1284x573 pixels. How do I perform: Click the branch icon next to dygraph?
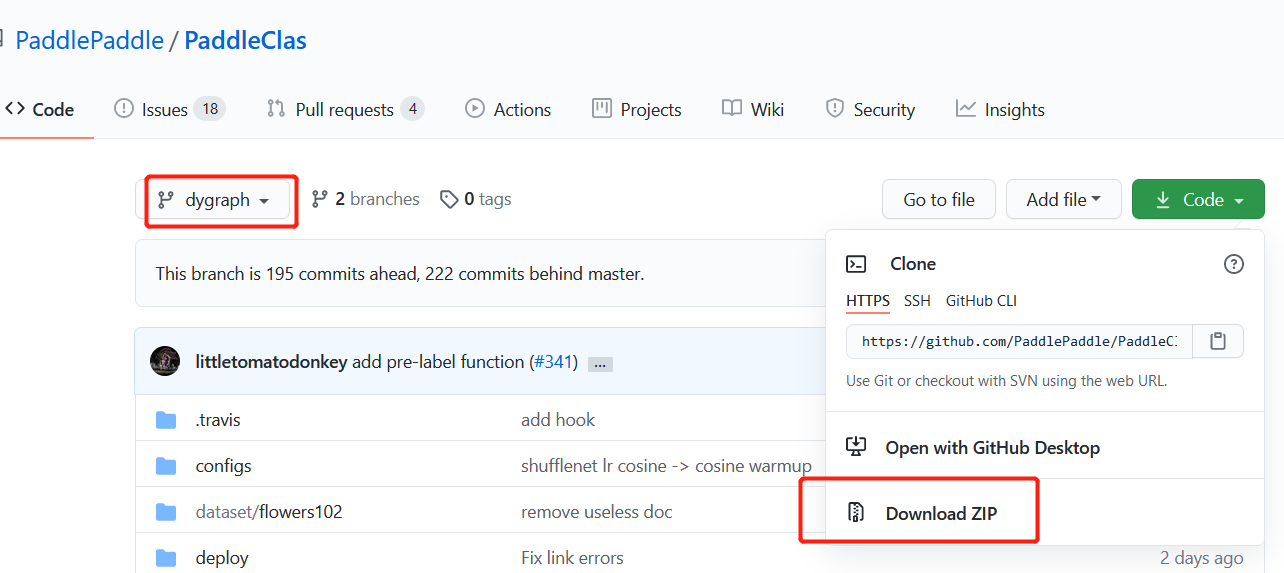pyautogui.click(x=165, y=200)
